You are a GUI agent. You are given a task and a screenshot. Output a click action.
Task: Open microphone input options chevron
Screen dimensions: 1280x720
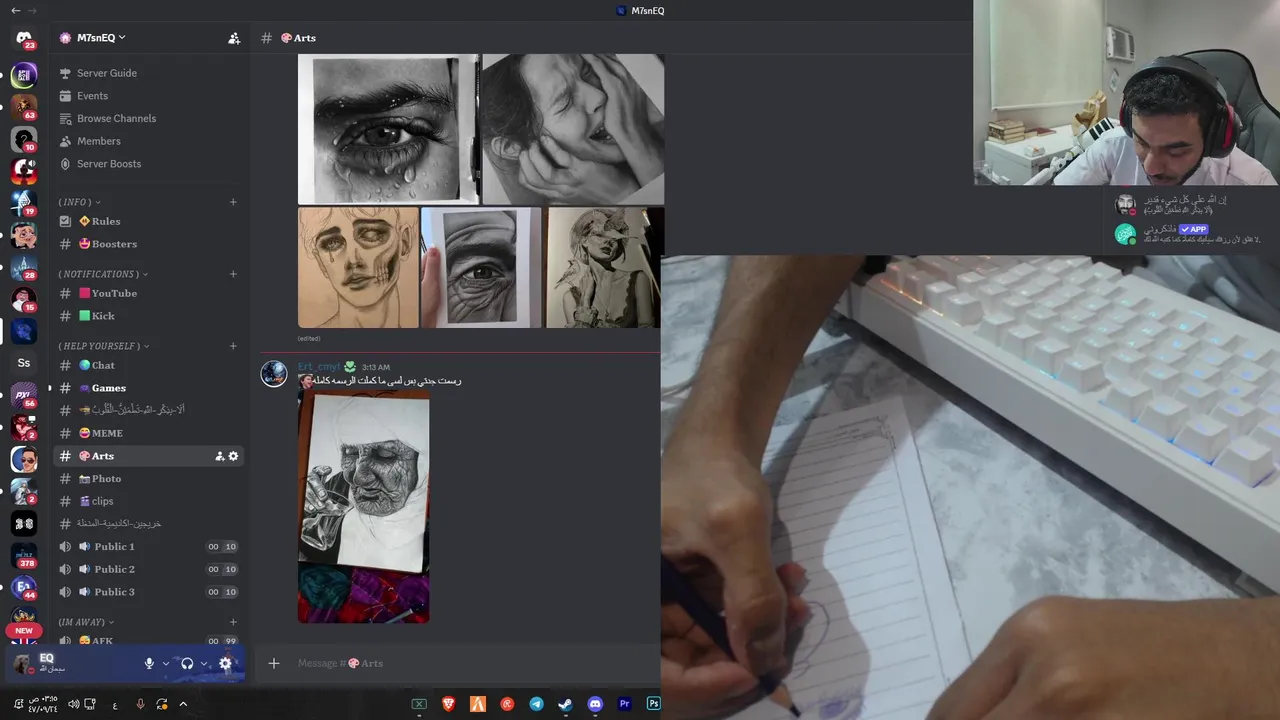166,663
